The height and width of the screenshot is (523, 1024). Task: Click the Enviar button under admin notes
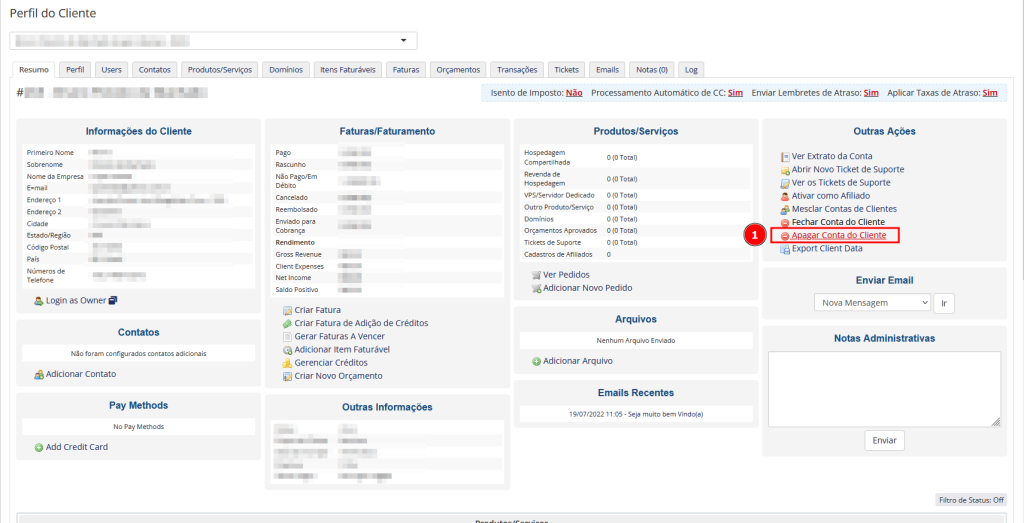tap(885, 441)
